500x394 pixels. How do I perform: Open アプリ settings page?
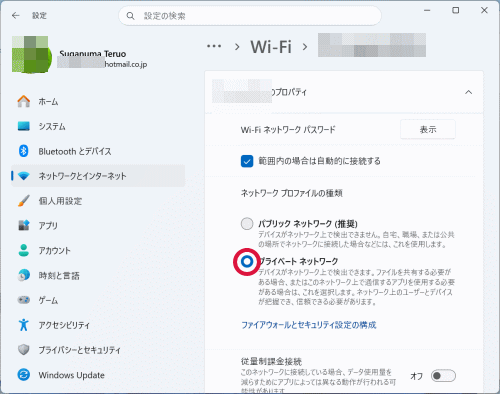tap(98, 225)
